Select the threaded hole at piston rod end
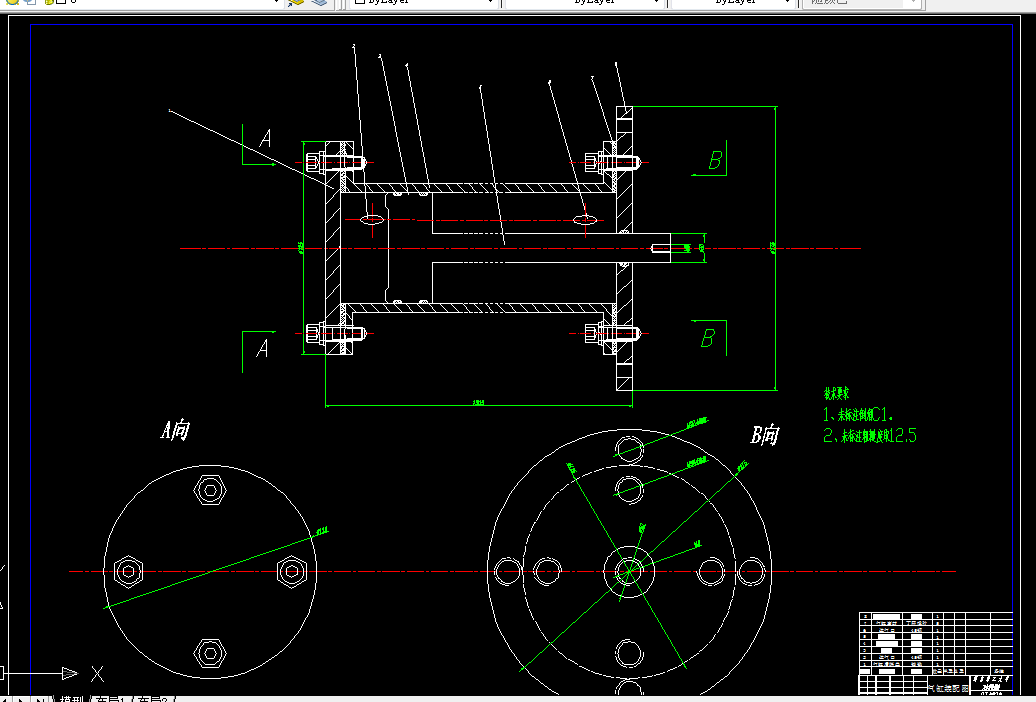 coord(660,249)
